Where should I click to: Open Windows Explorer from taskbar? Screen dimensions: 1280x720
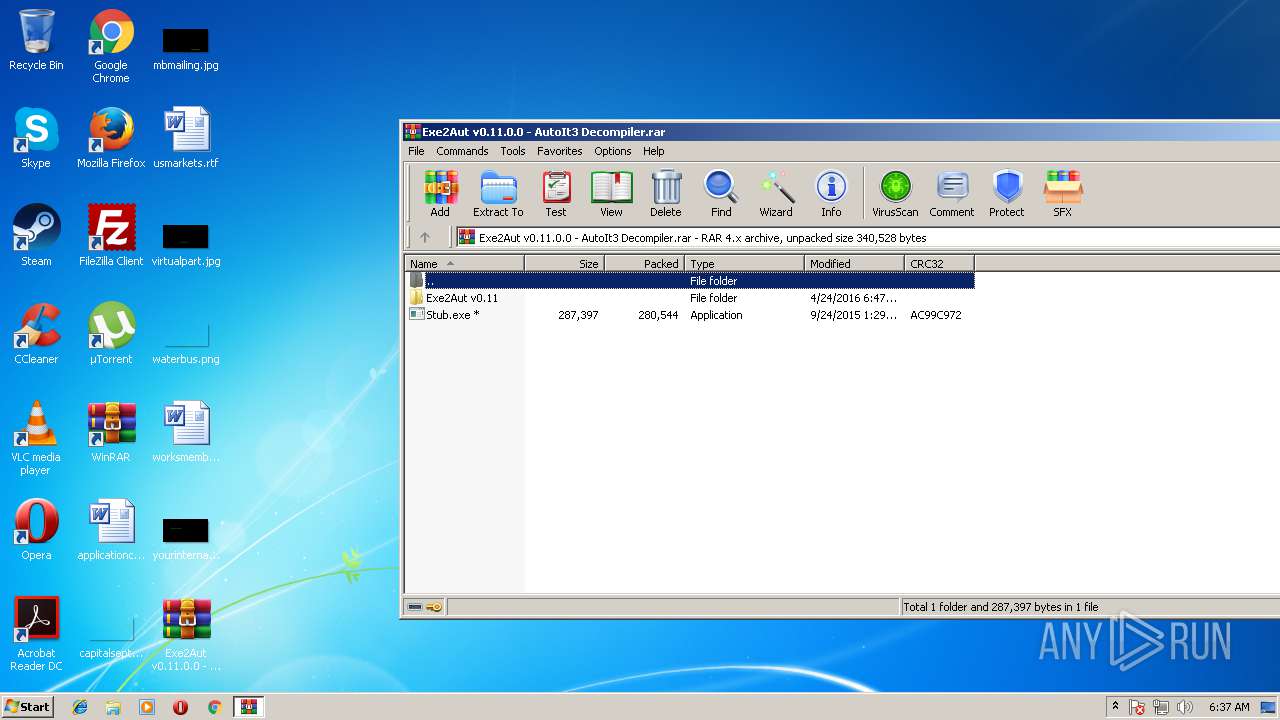click(113, 707)
